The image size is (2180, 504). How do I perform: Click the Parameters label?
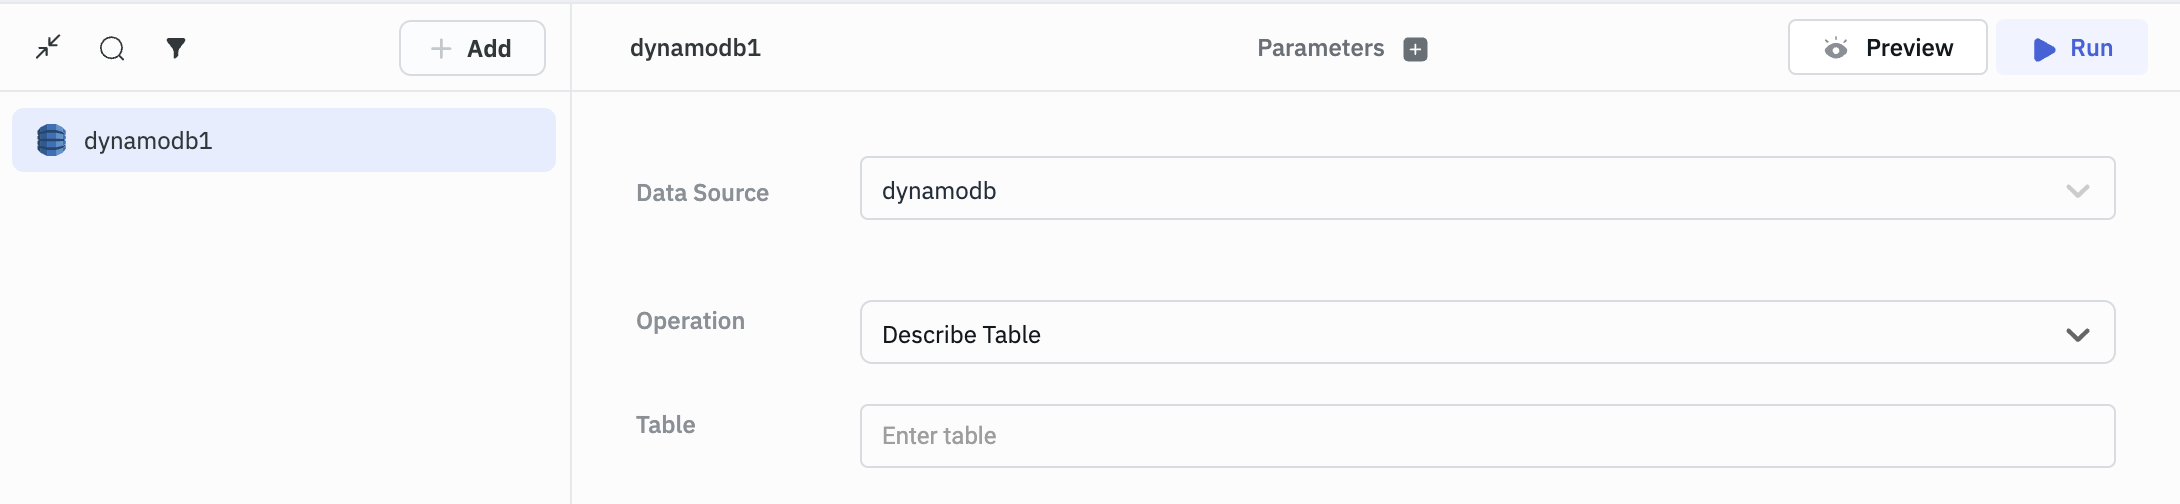pos(1320,48)
